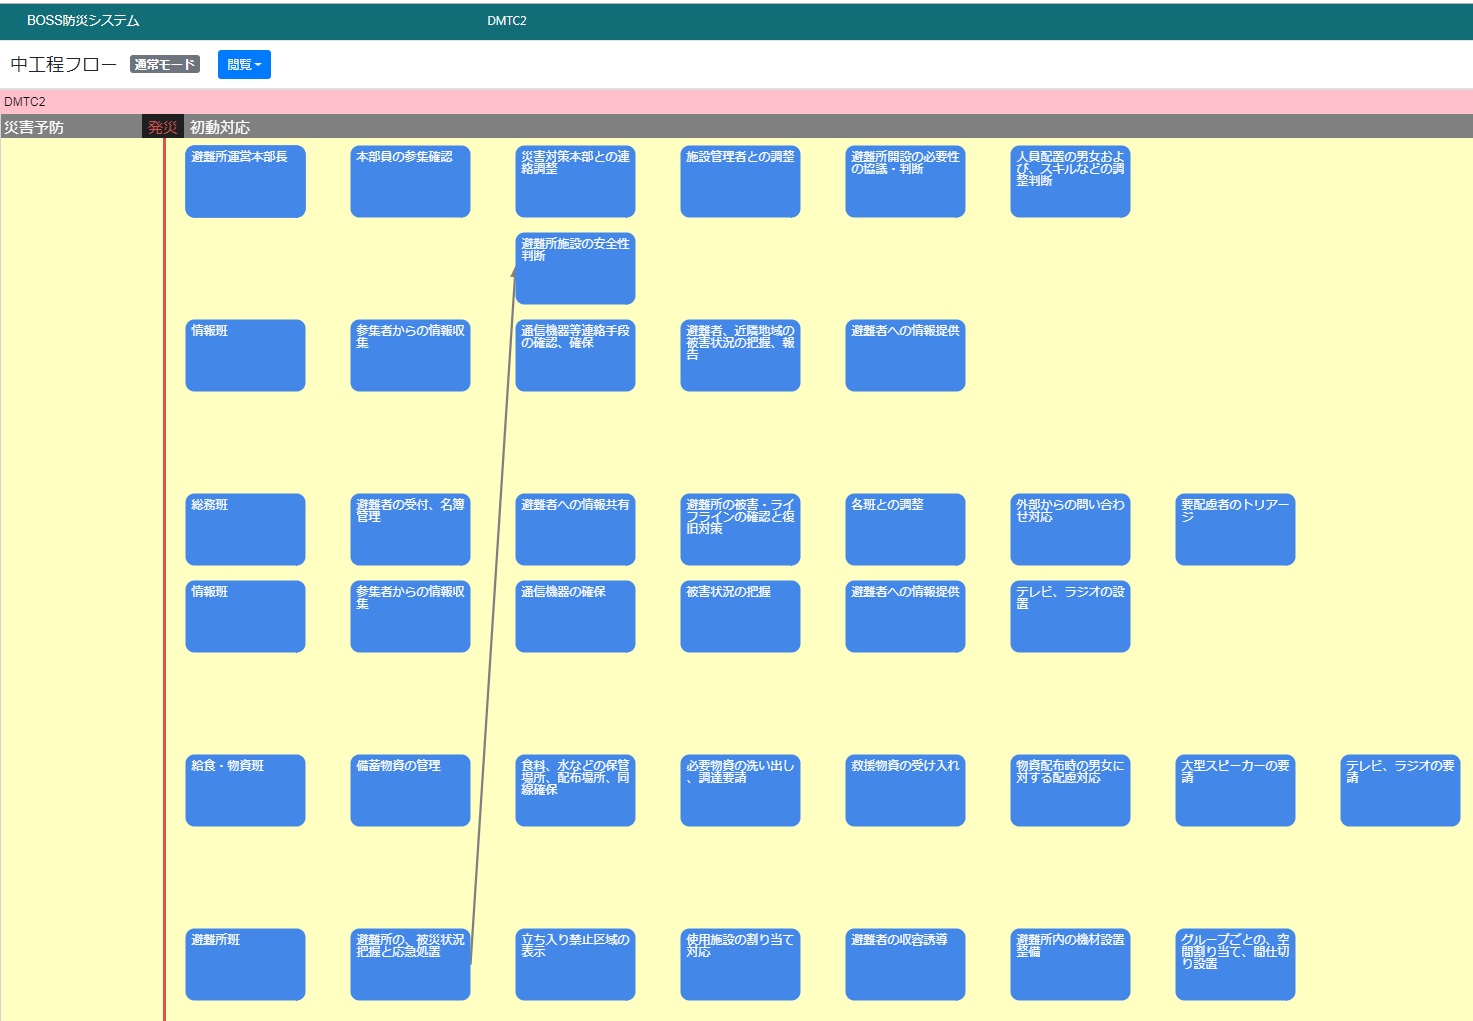This screenshot has width=1473, height=1021.
Task: Select the 避難者の収容誘導 card
Action: click(x=905, y=965)
